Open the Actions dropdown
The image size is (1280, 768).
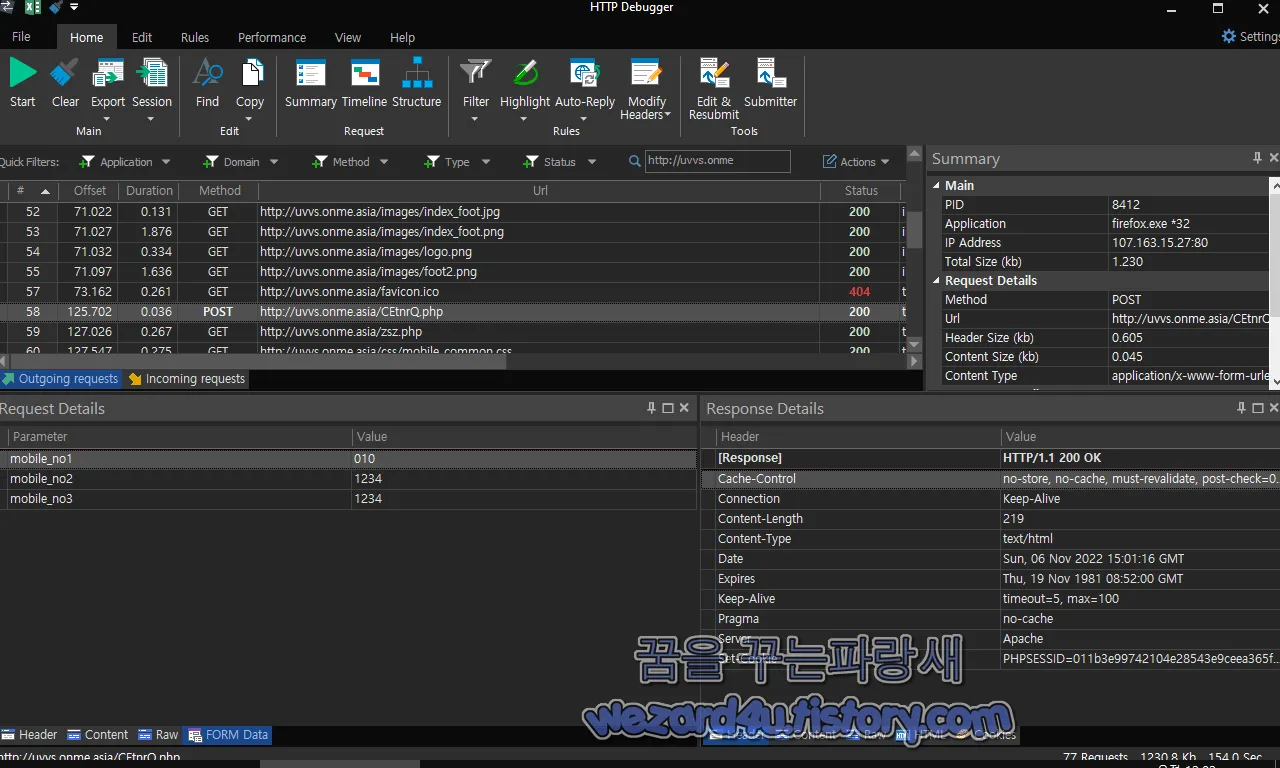pos(855,161)
